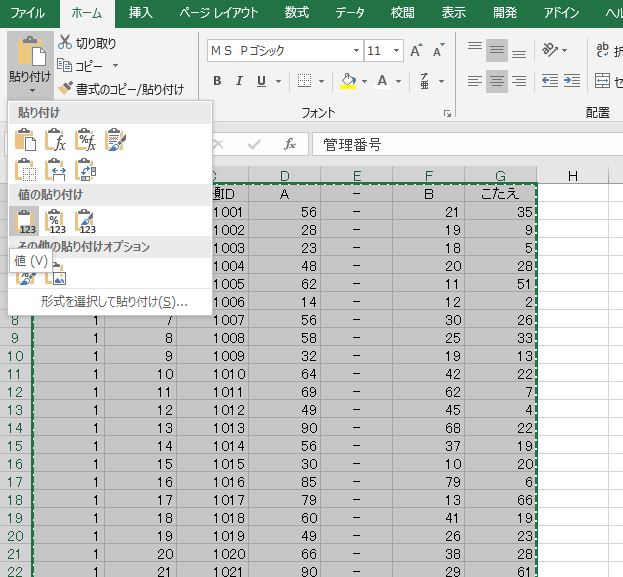Click the Paste clipboard icon button
This screenshot has height=577, width=623.
coord(30,52)
